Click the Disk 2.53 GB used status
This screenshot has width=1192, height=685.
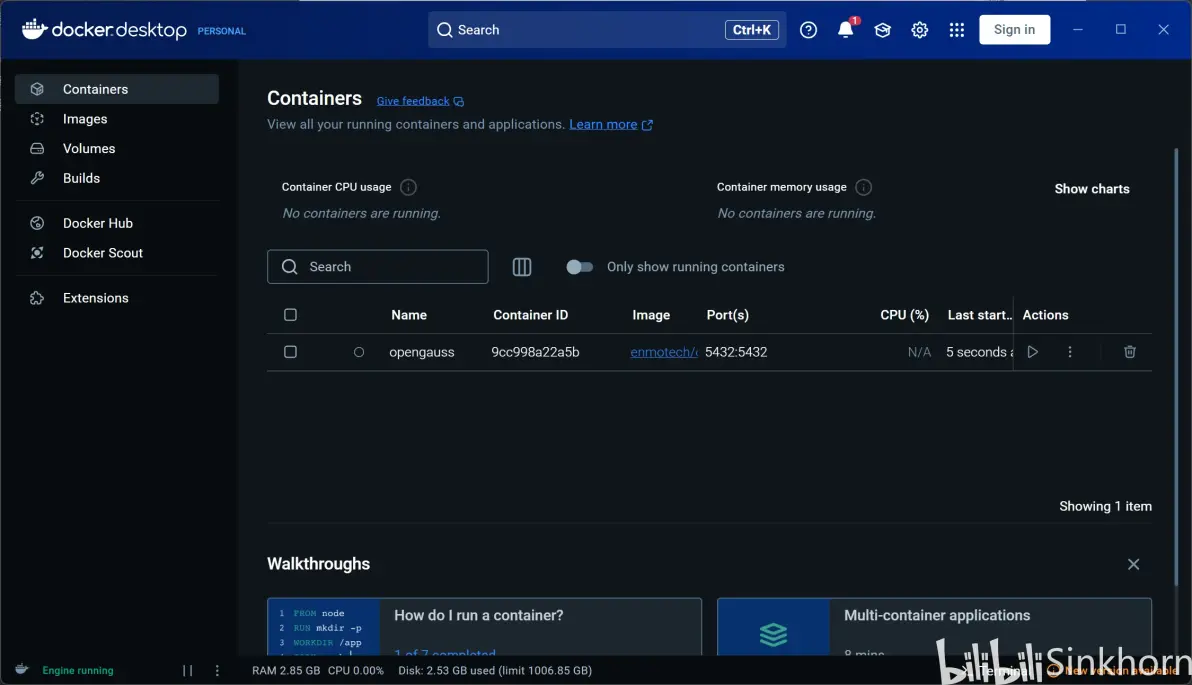coord(495,671)
